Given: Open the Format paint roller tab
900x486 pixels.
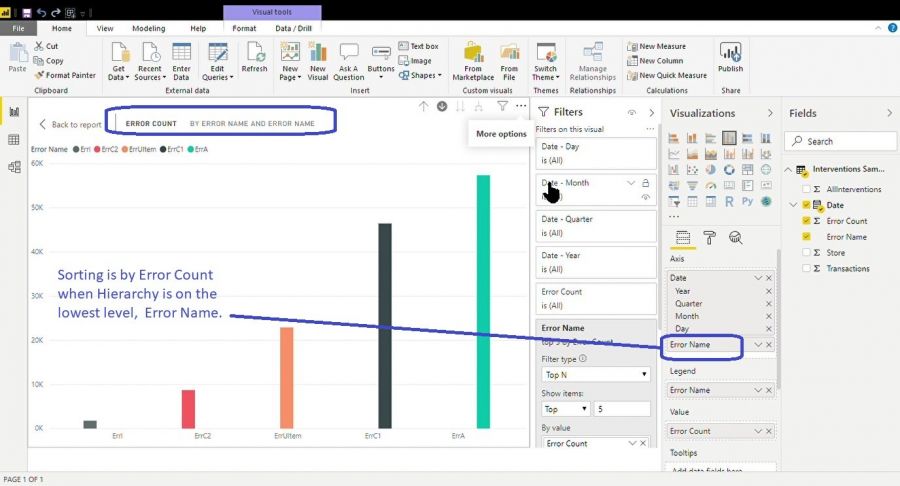Looking at the screenshot, I should (709, 238).
